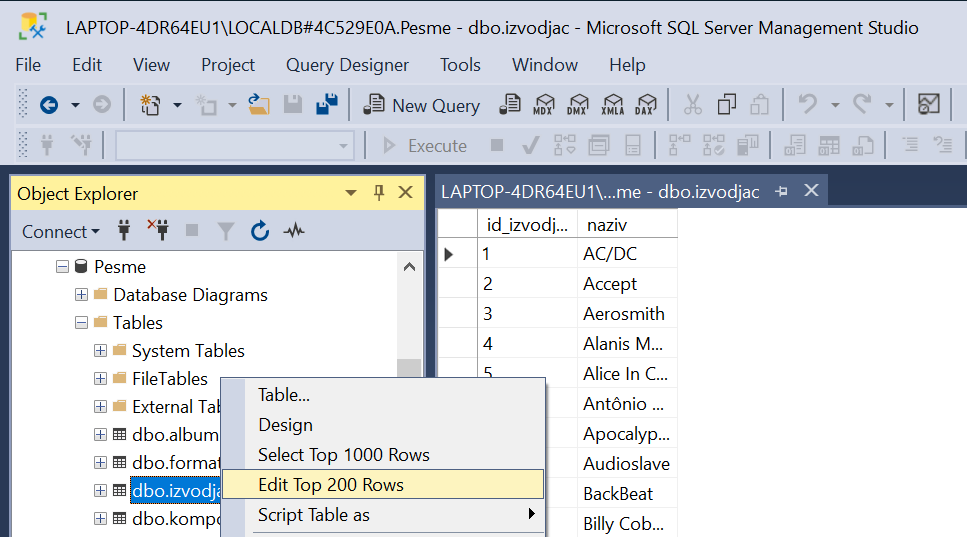Choose Table... from the context menu
Viewport: 967px width, 537px height.
click(x=383, y=395)
